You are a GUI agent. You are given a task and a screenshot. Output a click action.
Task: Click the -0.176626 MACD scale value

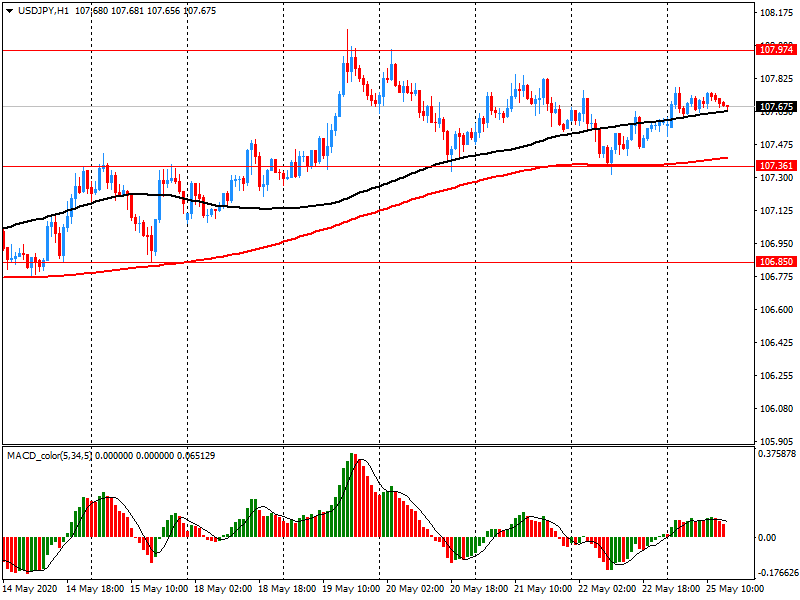pyautogui.click(x=777, y=574)
